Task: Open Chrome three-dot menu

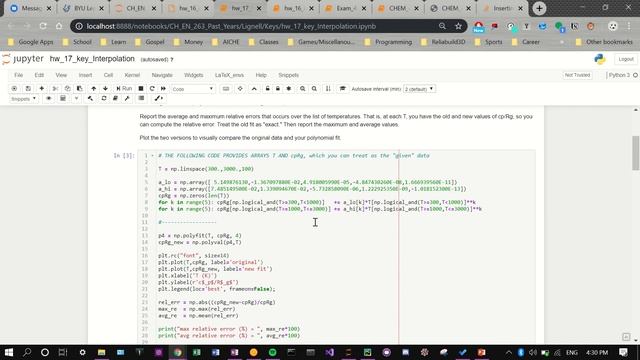Action: tap(629, 26)
